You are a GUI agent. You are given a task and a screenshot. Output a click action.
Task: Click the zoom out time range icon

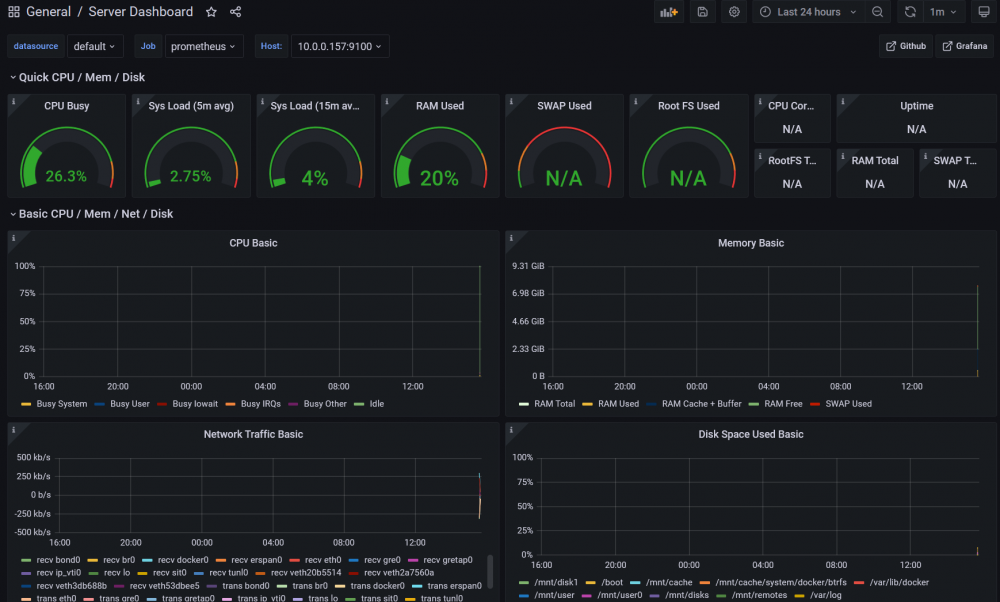click(x=877, y=12)
